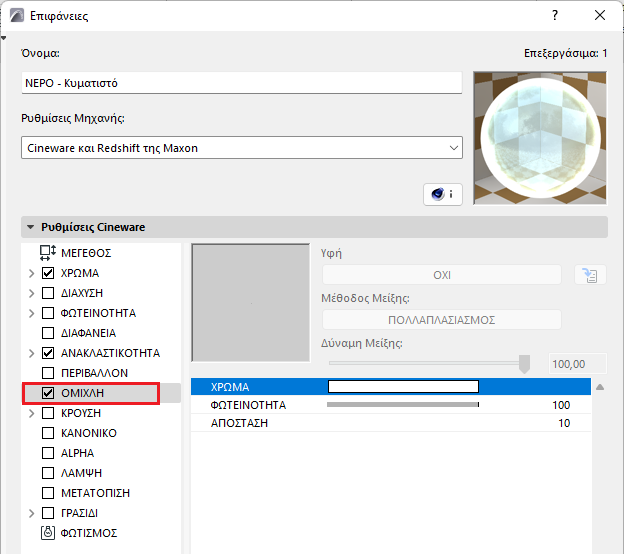Viewport: 624px width, 554px height.
Task: Select the ΜΕΤΑΤΟΠΙΣΗ tree item label
Action: 95,493
